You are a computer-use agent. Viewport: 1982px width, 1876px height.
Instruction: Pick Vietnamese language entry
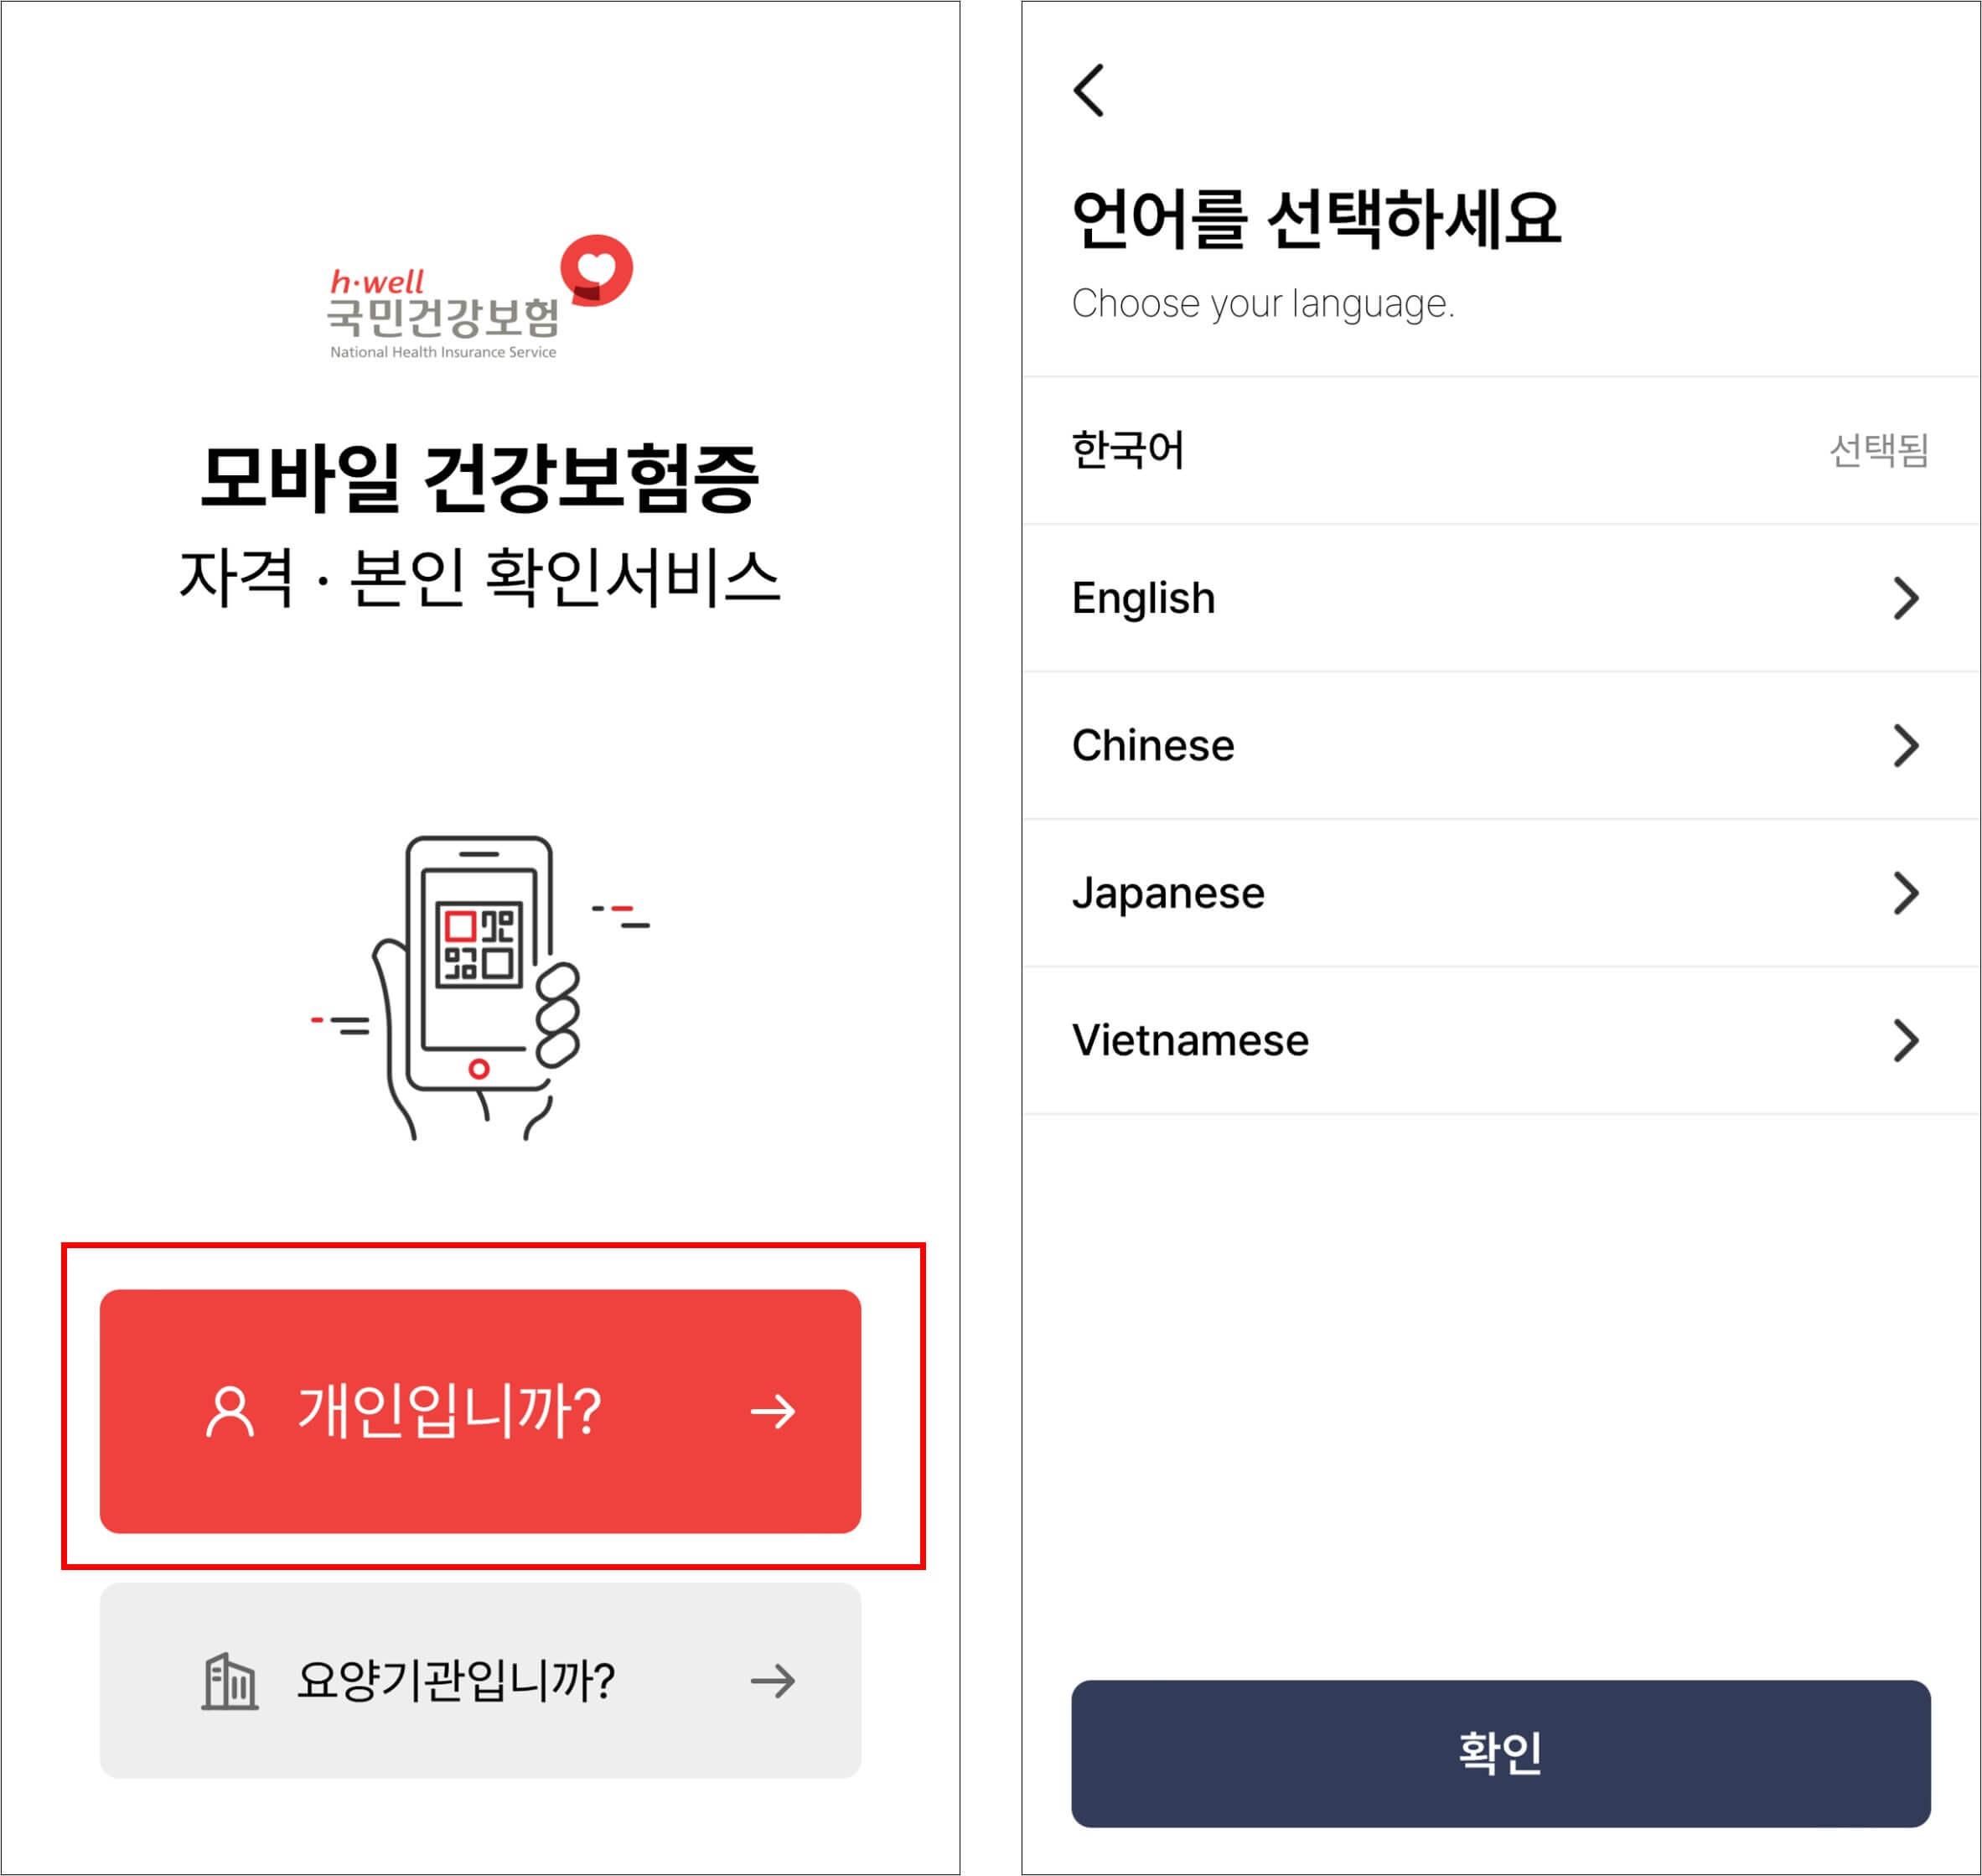click(1501, 1041)
